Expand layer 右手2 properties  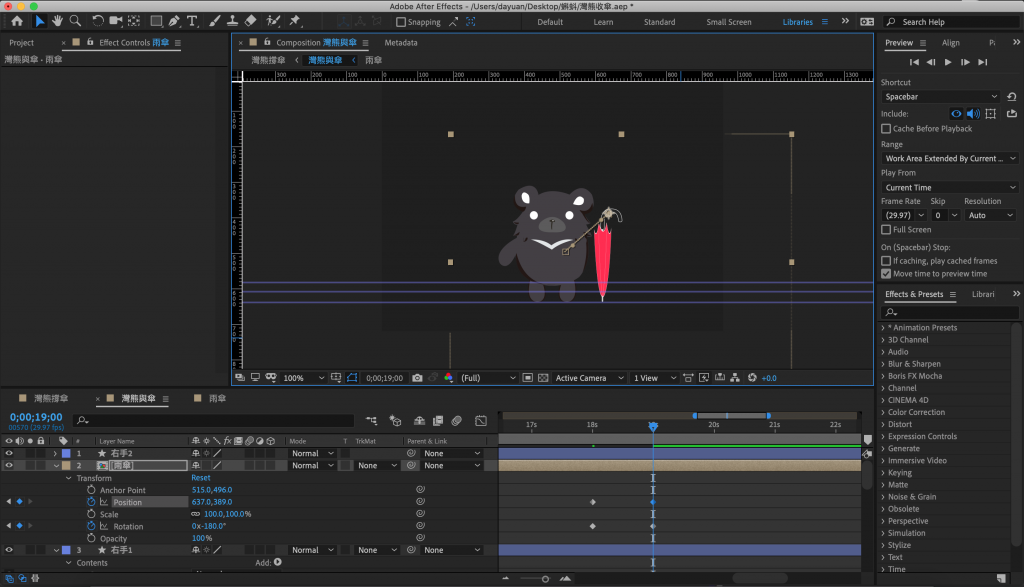[56, 453]
